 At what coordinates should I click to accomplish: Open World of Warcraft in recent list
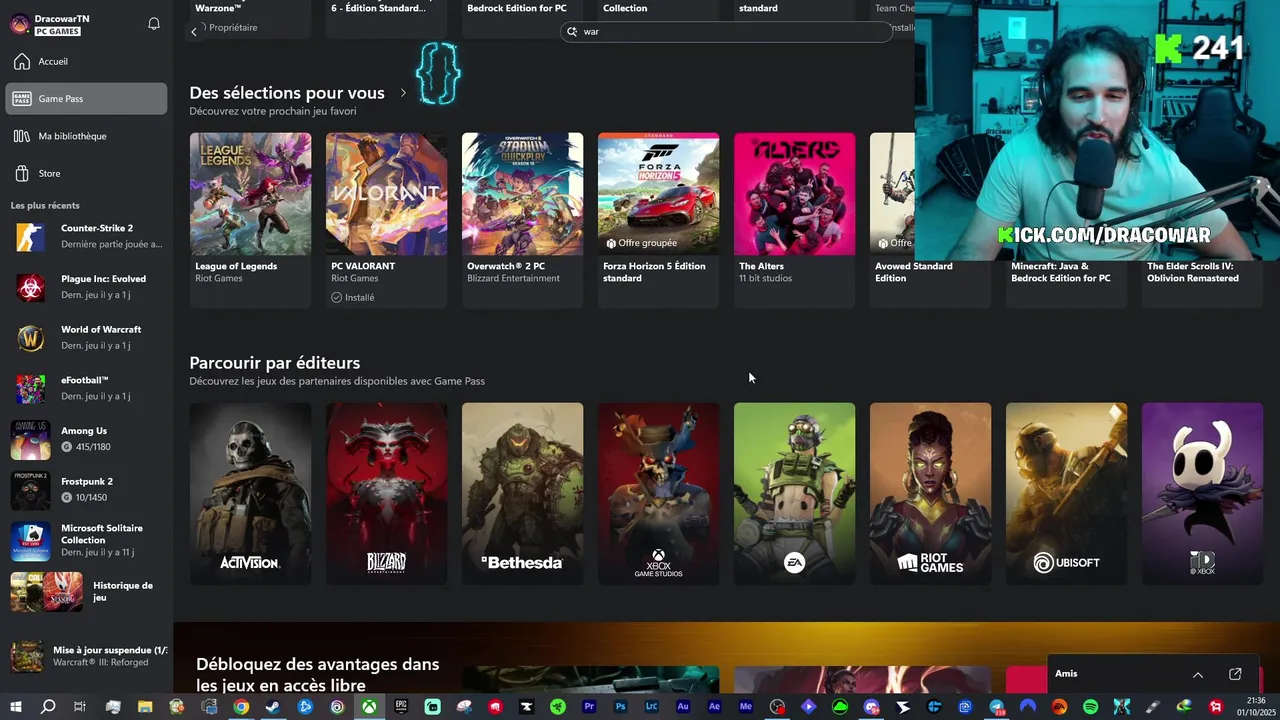pyautogui.click(x=86, y=337)
